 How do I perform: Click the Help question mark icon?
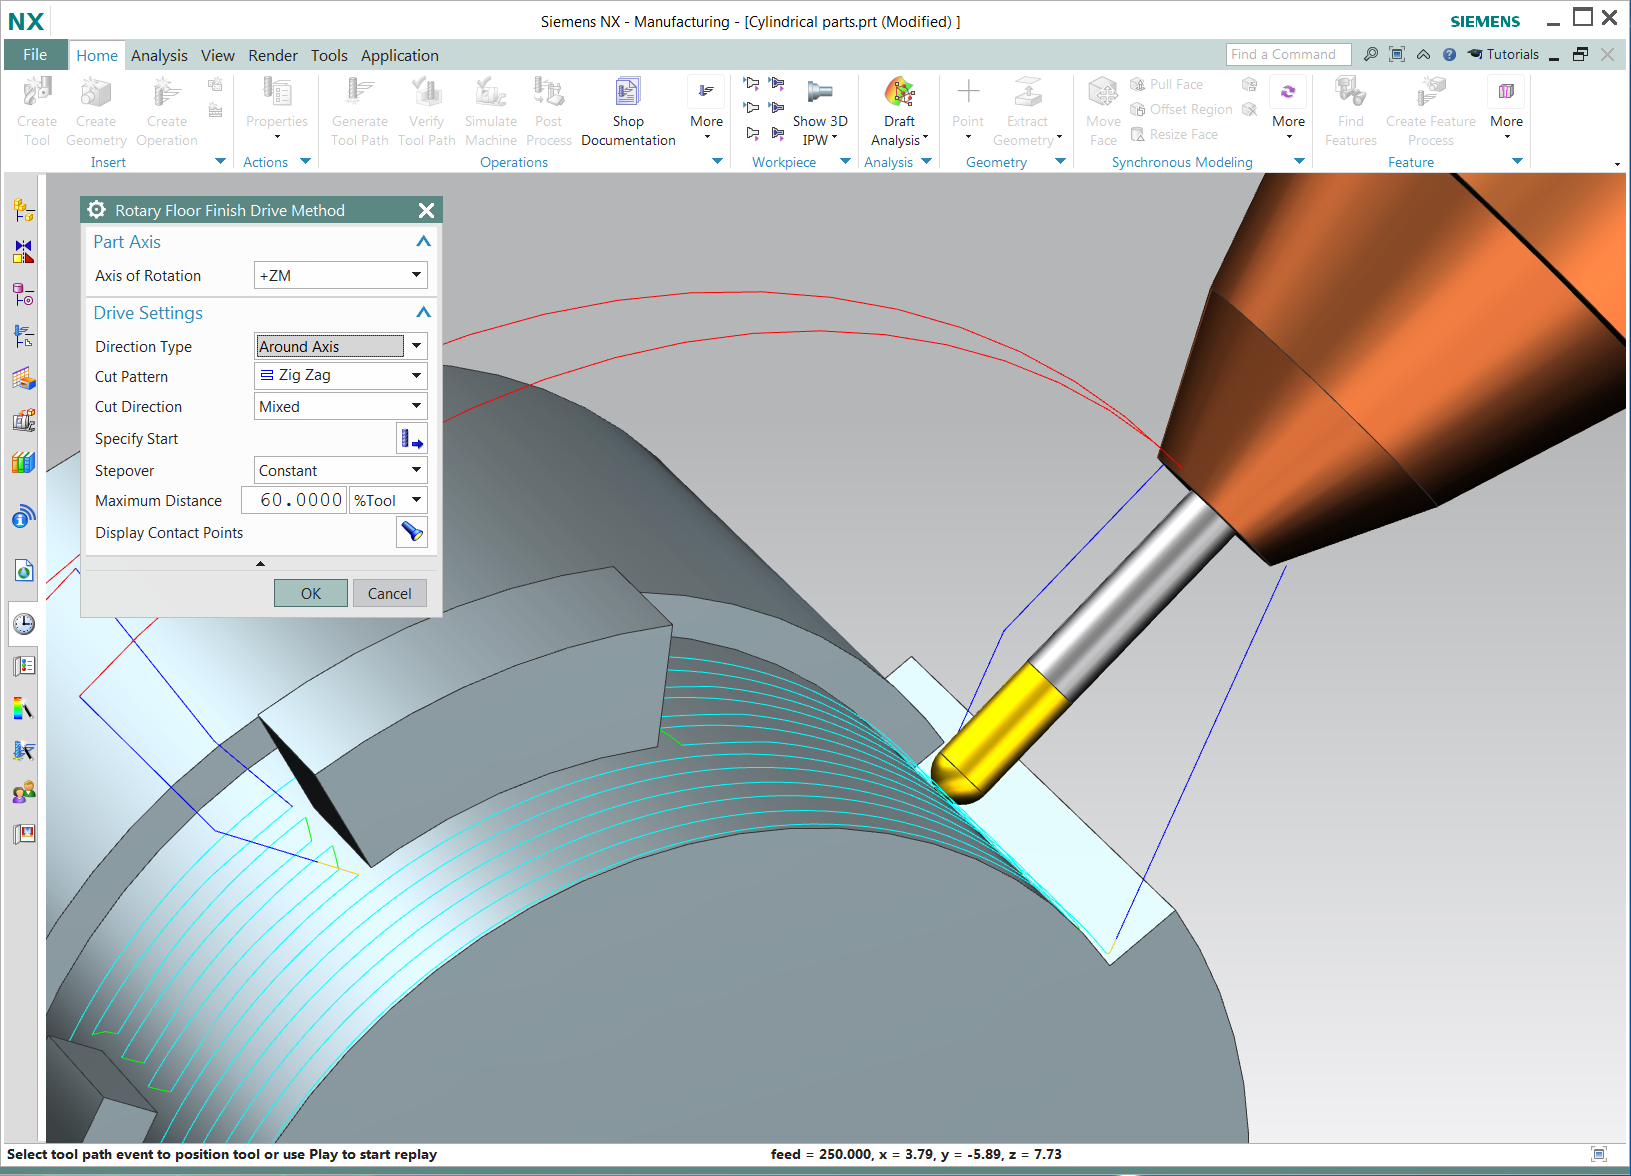[x=1449, y=55]
